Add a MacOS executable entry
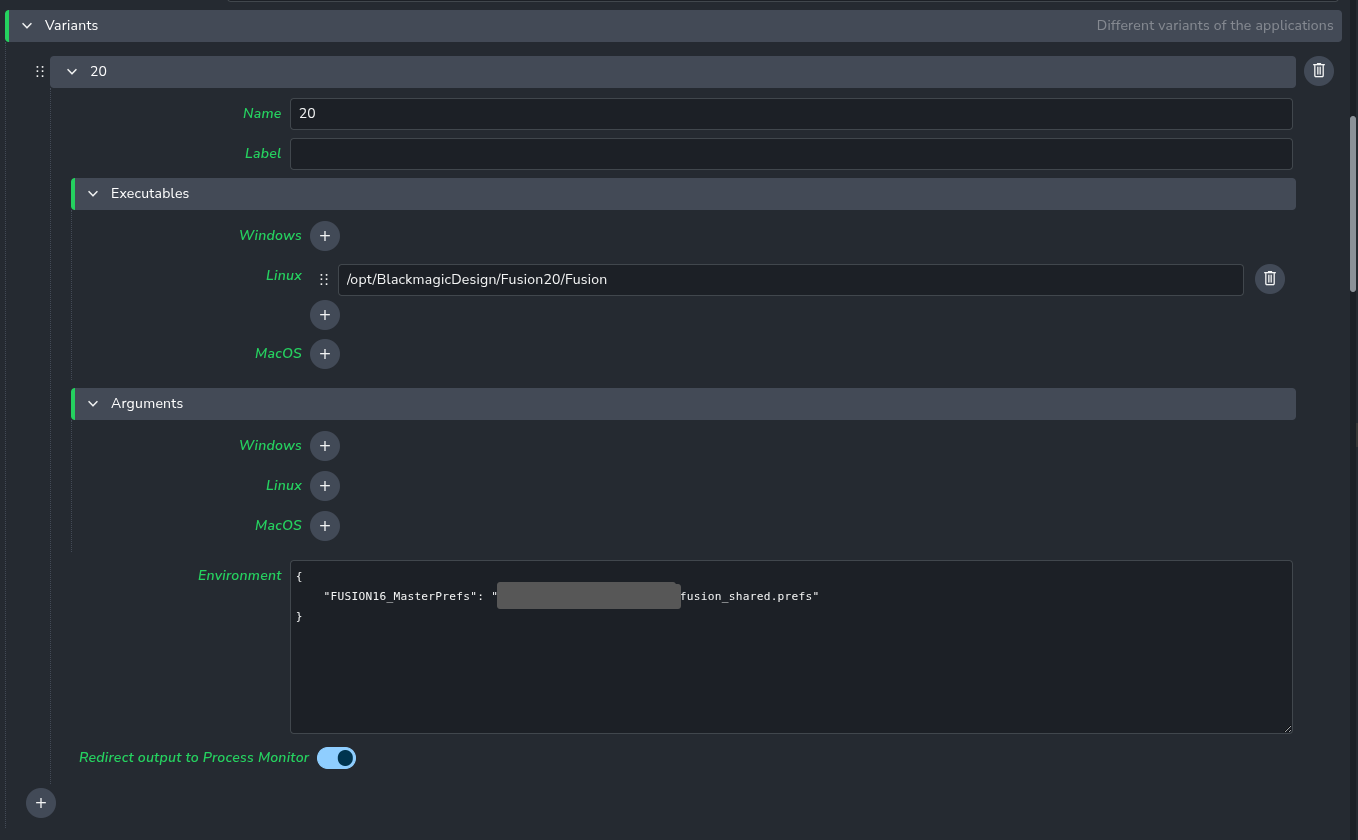1358x840 pixels. coord(324,354)
